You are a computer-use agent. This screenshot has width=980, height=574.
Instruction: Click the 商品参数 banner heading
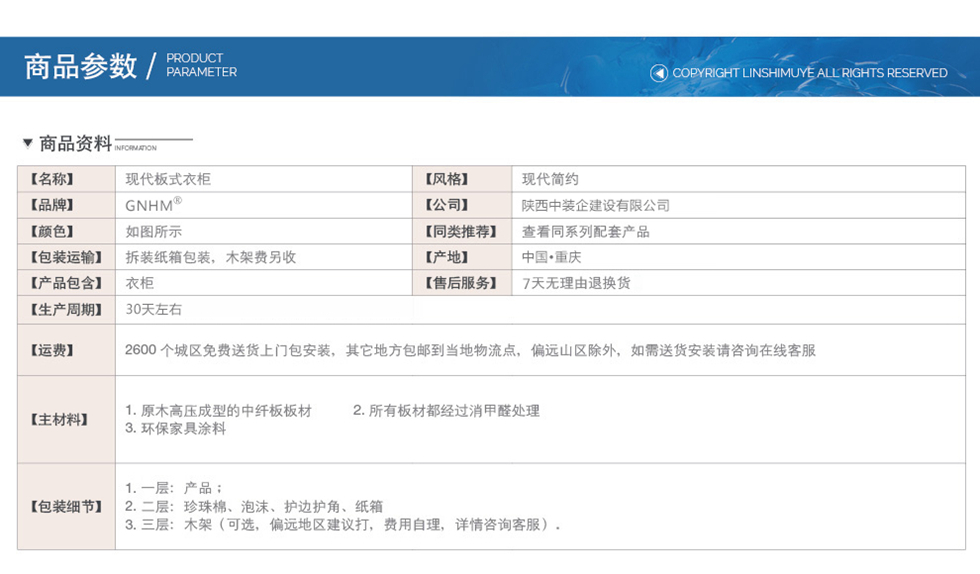click(80, 66)
